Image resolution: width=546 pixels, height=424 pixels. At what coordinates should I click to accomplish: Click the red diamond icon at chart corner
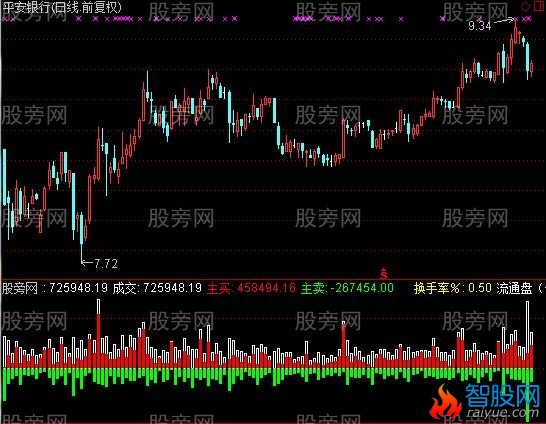coord(525,6)
